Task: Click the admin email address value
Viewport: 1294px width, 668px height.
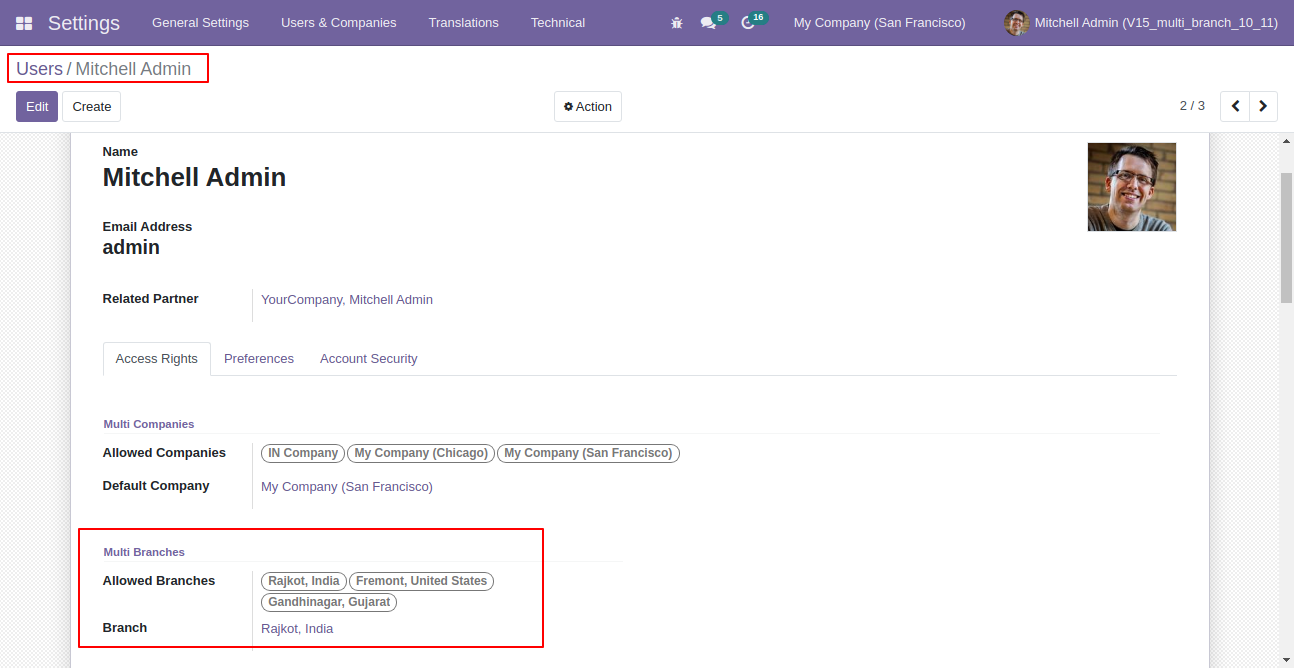Action: [x=131, y=247]
